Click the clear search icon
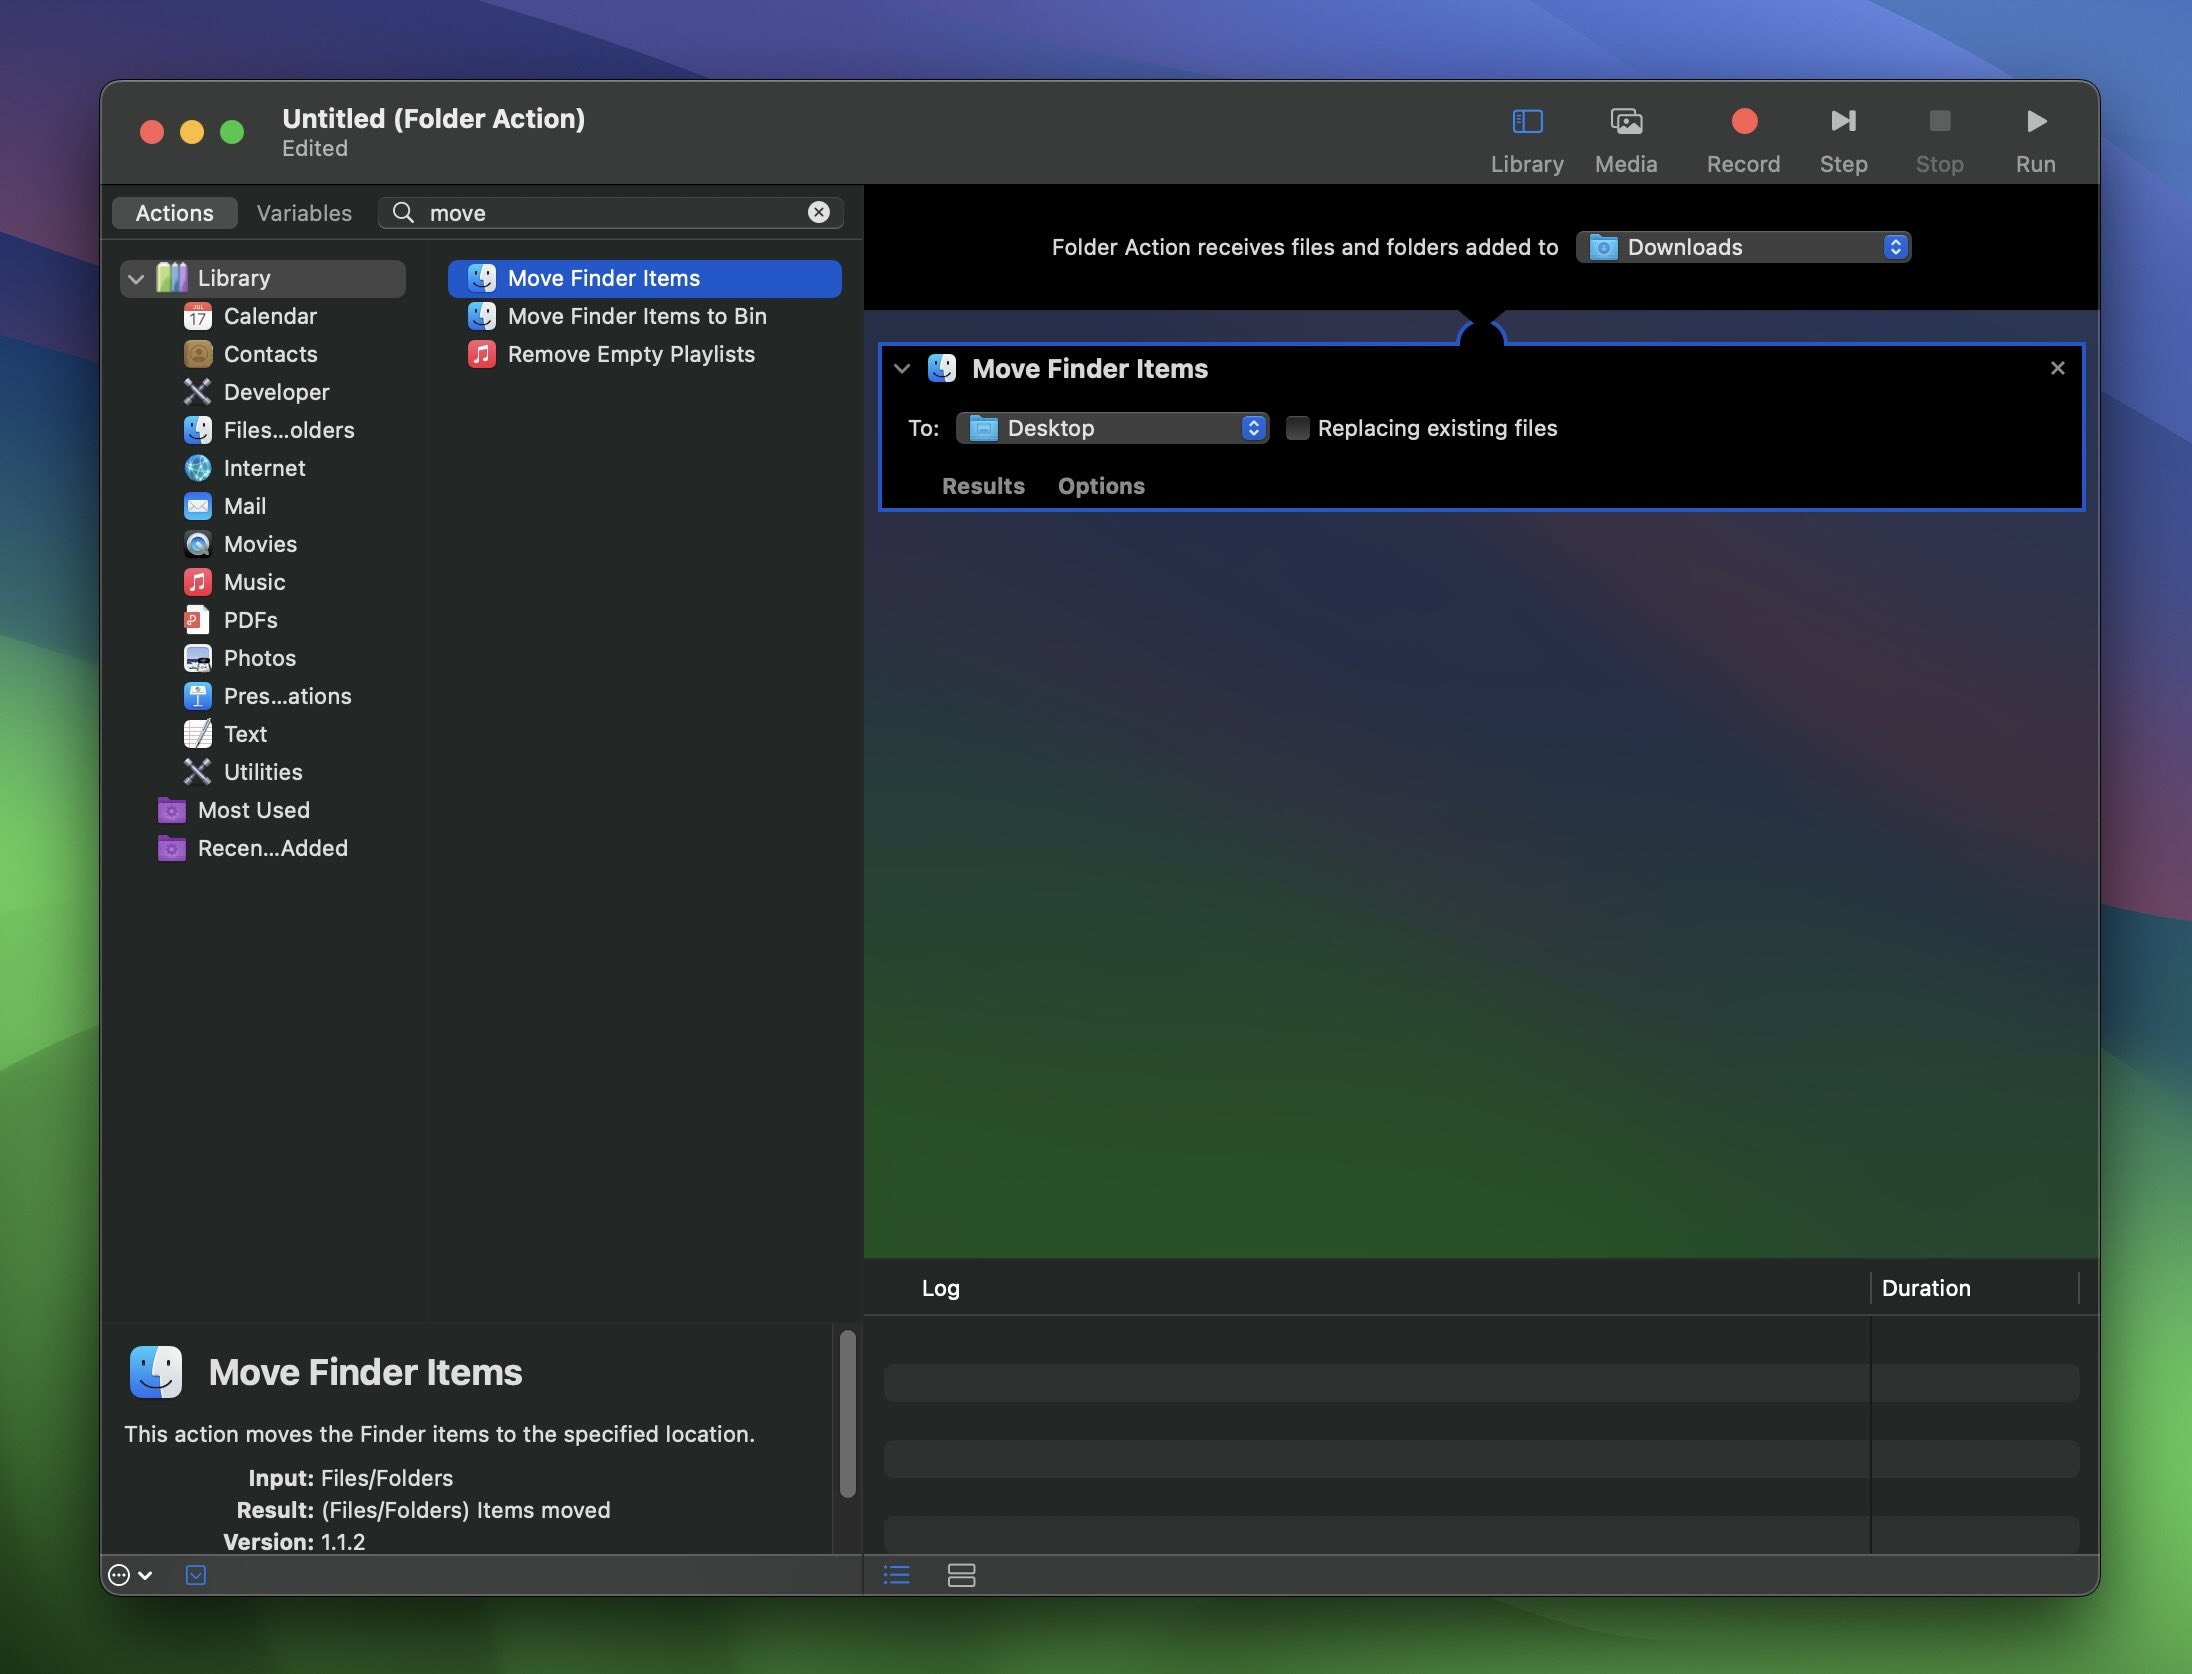2192x1674 pixels. tap(817, 211)
